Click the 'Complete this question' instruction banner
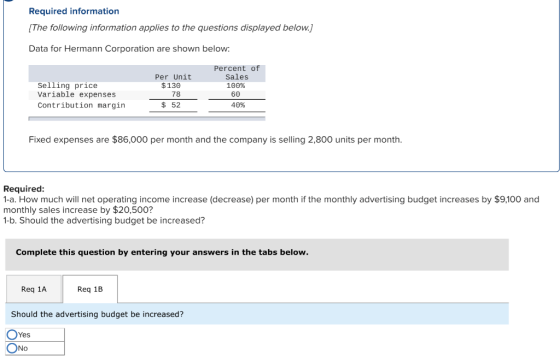The image size is (560, 360). tap(257, 255)
